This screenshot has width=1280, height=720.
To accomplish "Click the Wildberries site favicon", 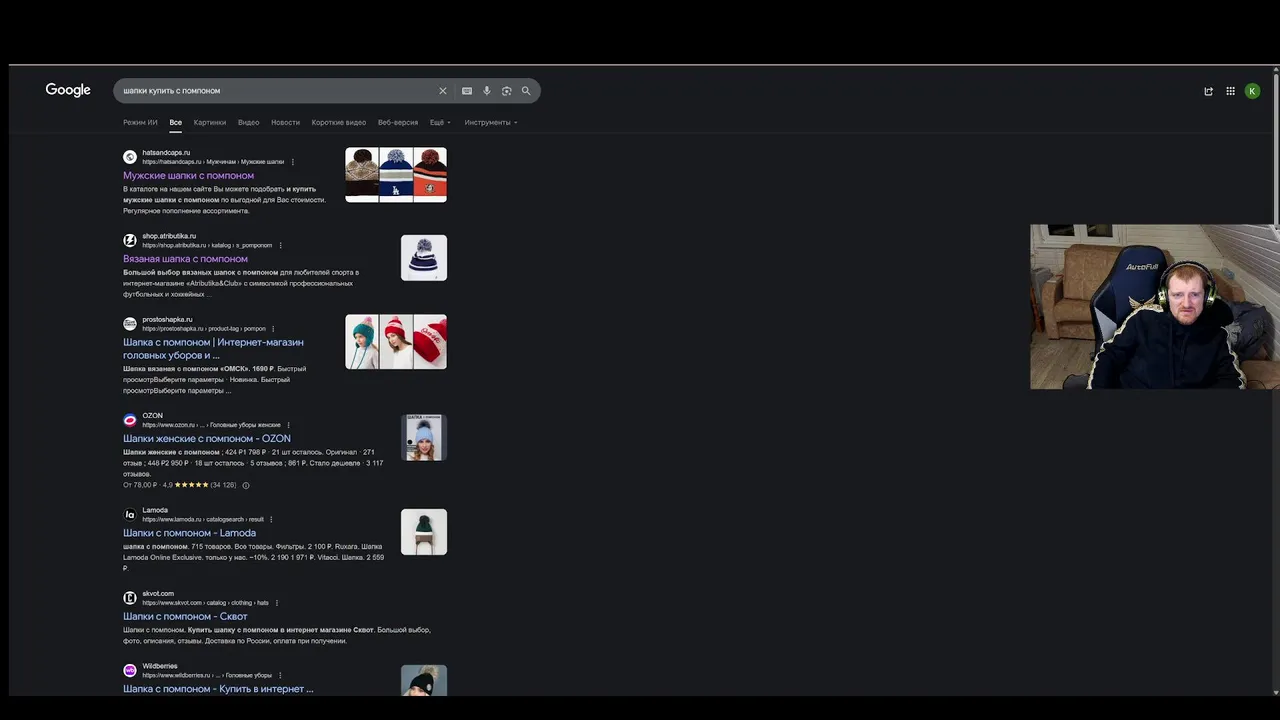I will pyautogui.click(x=130, y=670).
